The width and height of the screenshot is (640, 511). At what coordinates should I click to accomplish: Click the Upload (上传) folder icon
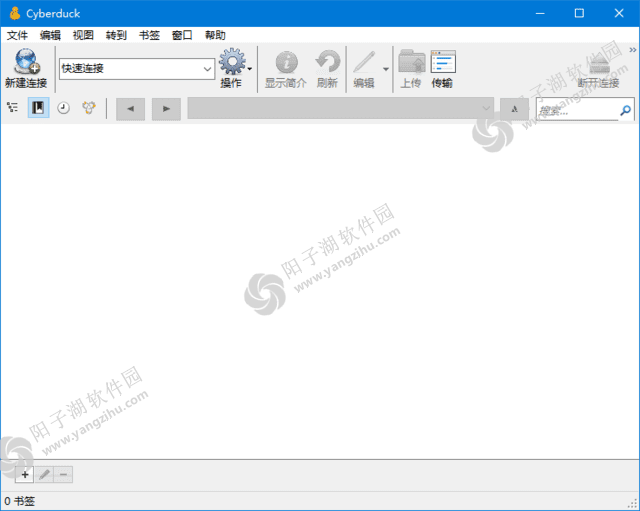tap(412, 62)
